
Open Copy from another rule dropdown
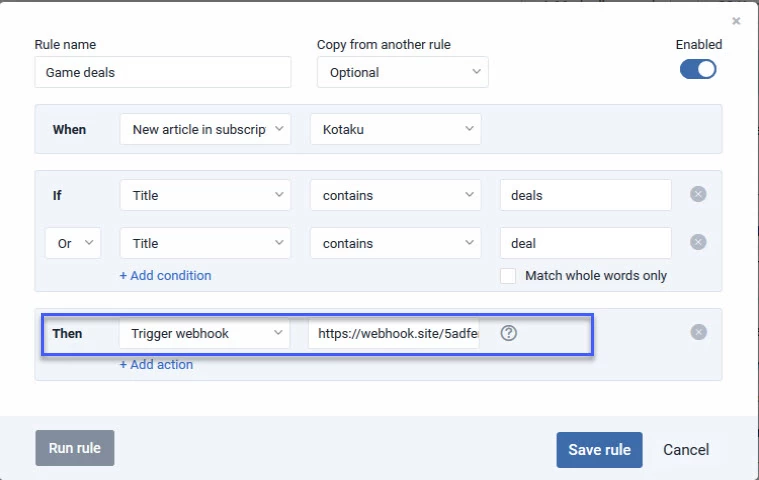coord(403,73)
